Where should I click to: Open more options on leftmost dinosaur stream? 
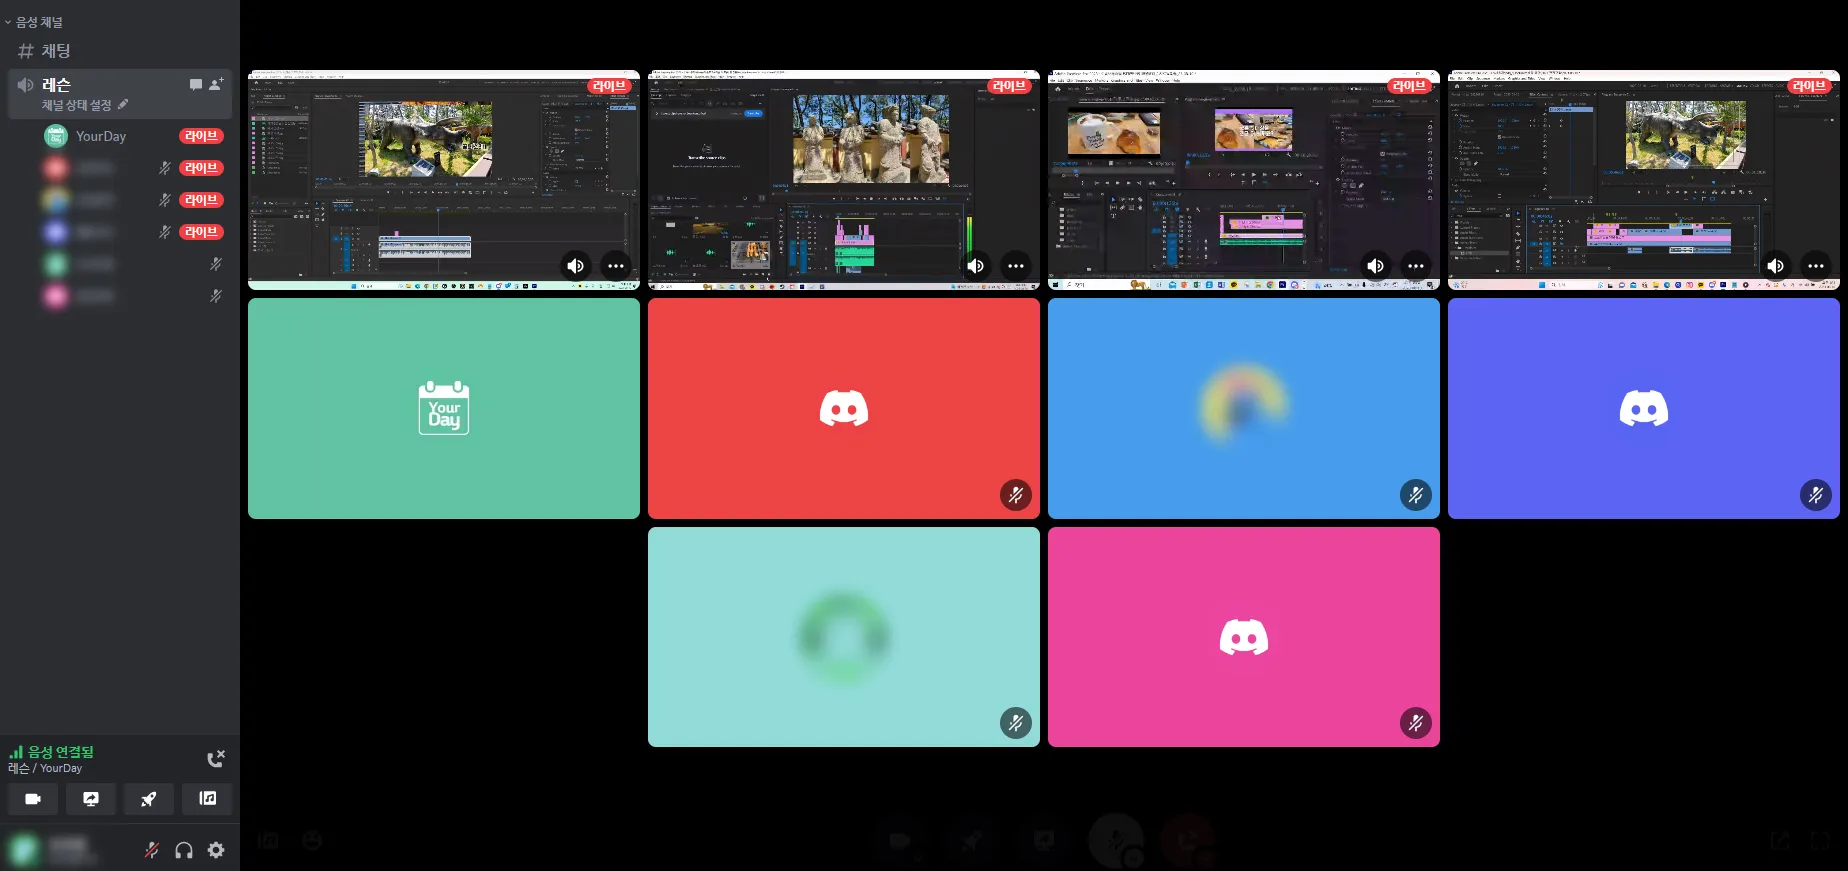tap(616, 266)
